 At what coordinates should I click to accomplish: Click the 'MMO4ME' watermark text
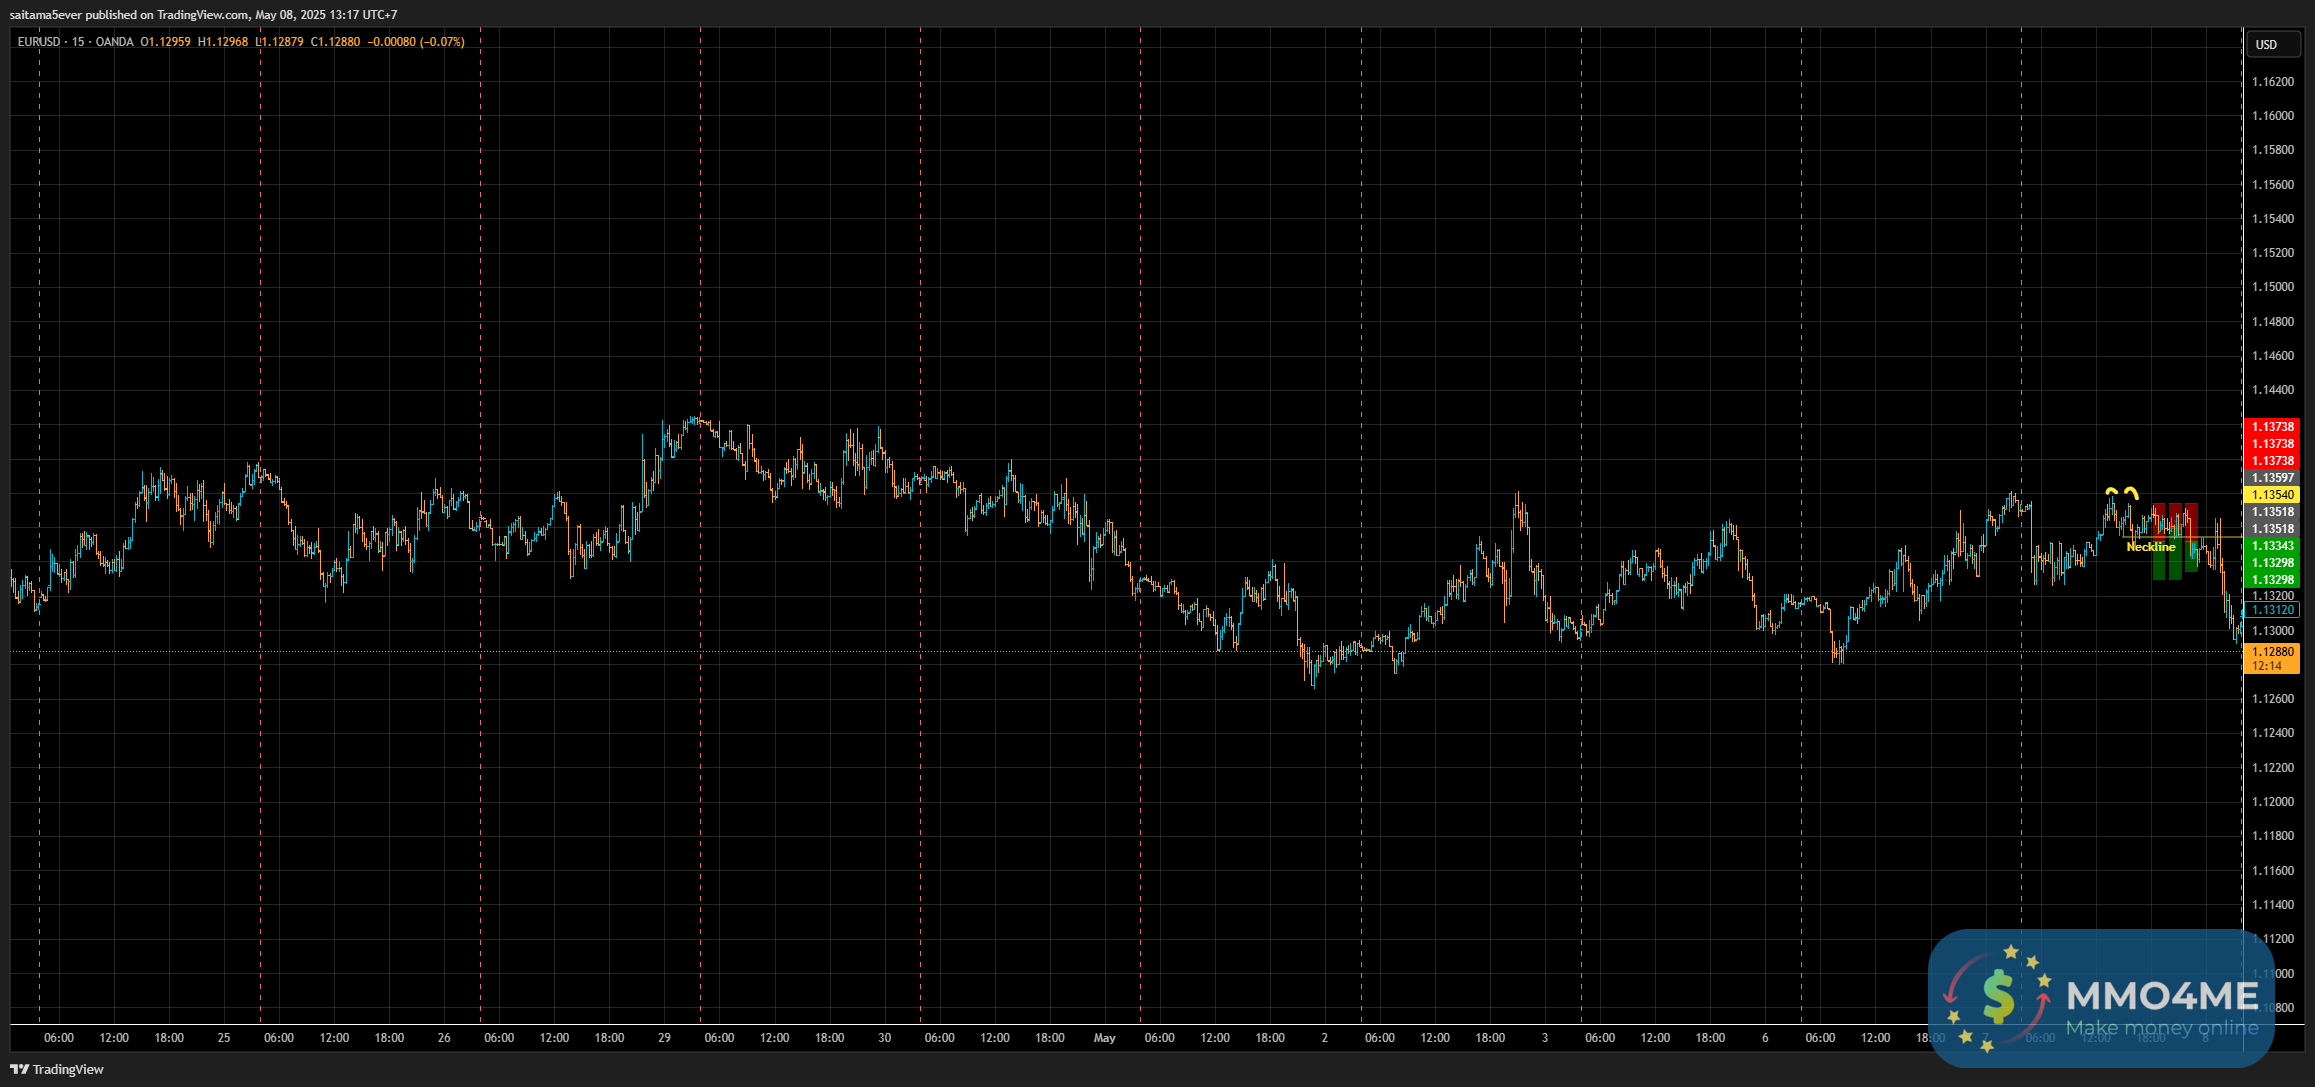(x=2162, y=997)
